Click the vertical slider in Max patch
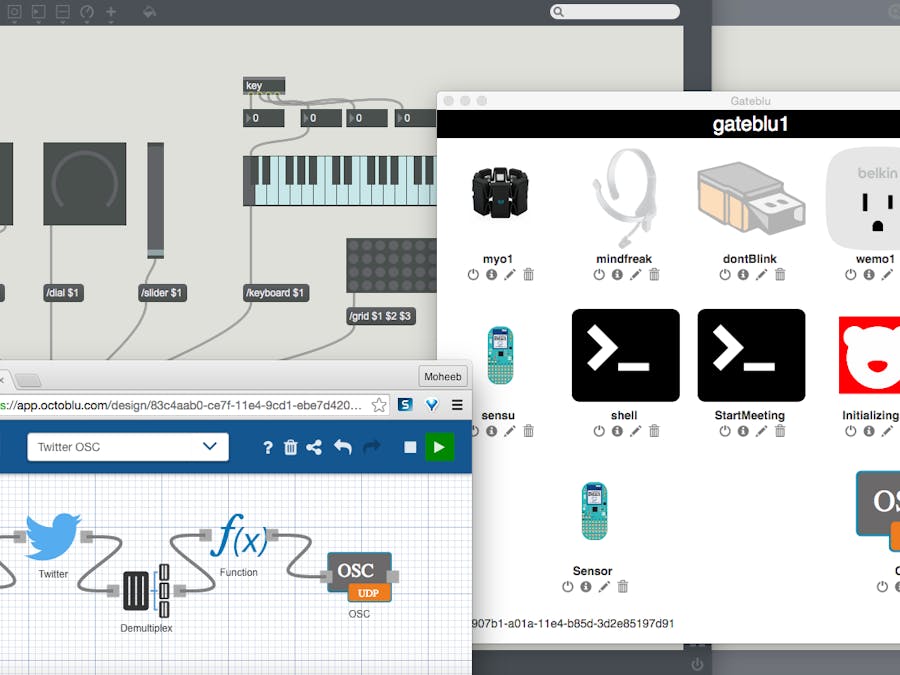 click(x=156, y=200)
